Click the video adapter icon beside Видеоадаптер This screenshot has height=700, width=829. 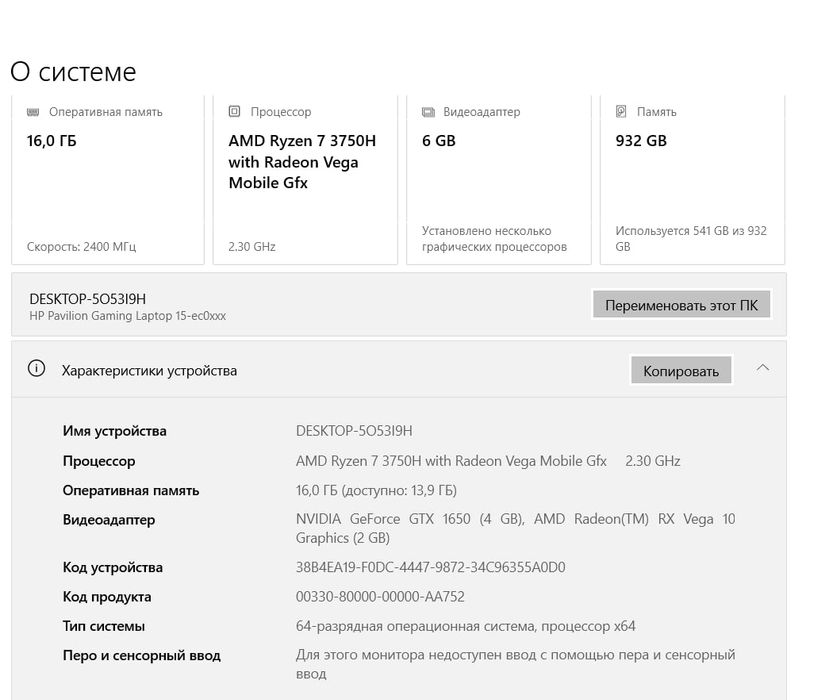point(428,112)
